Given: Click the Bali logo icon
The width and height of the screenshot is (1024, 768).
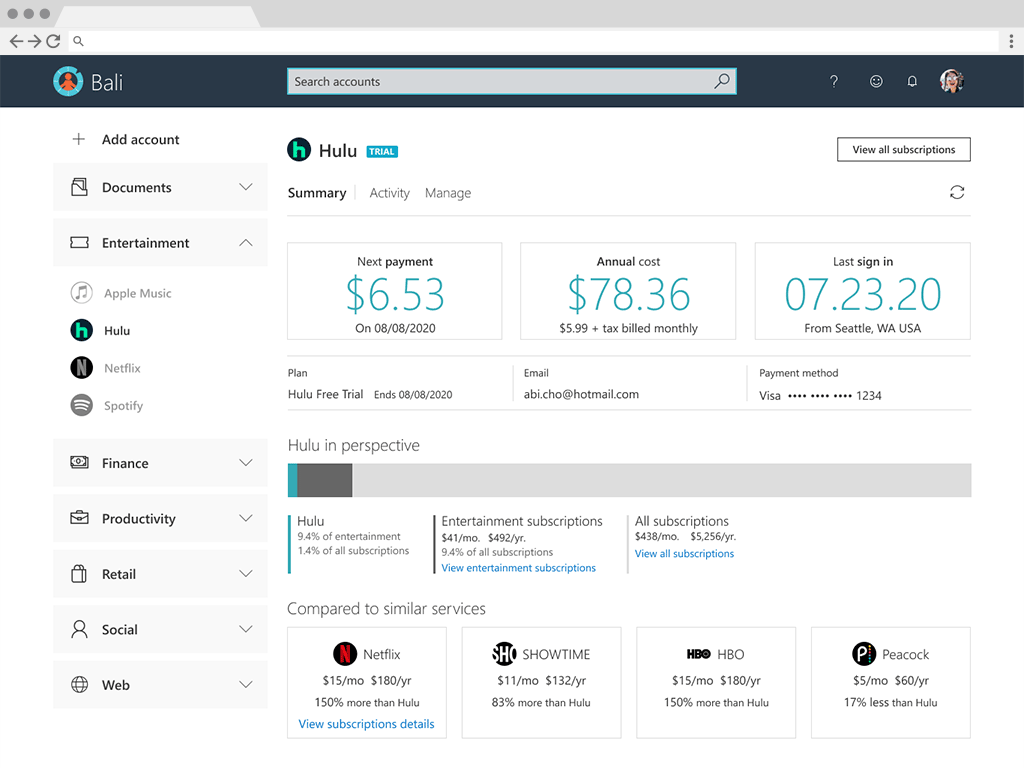Looking at the screenshot, I should click(x=68, y=82).
